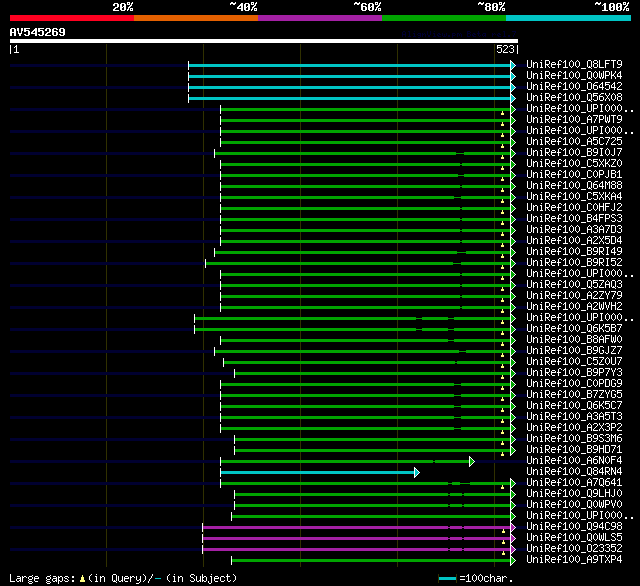Click the red 20% identity legend segment
The width and height of the screenshot is (640, 586).
[71, 18]
